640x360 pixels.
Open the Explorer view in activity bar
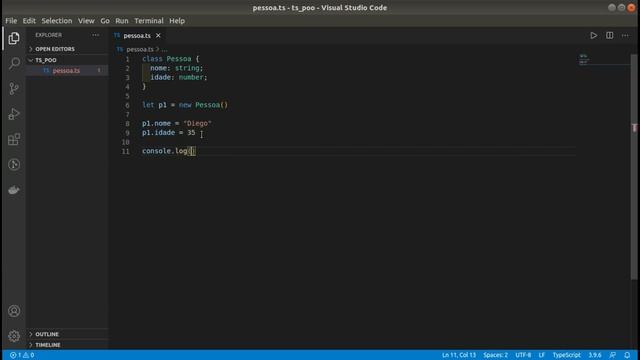pos(14,38)
